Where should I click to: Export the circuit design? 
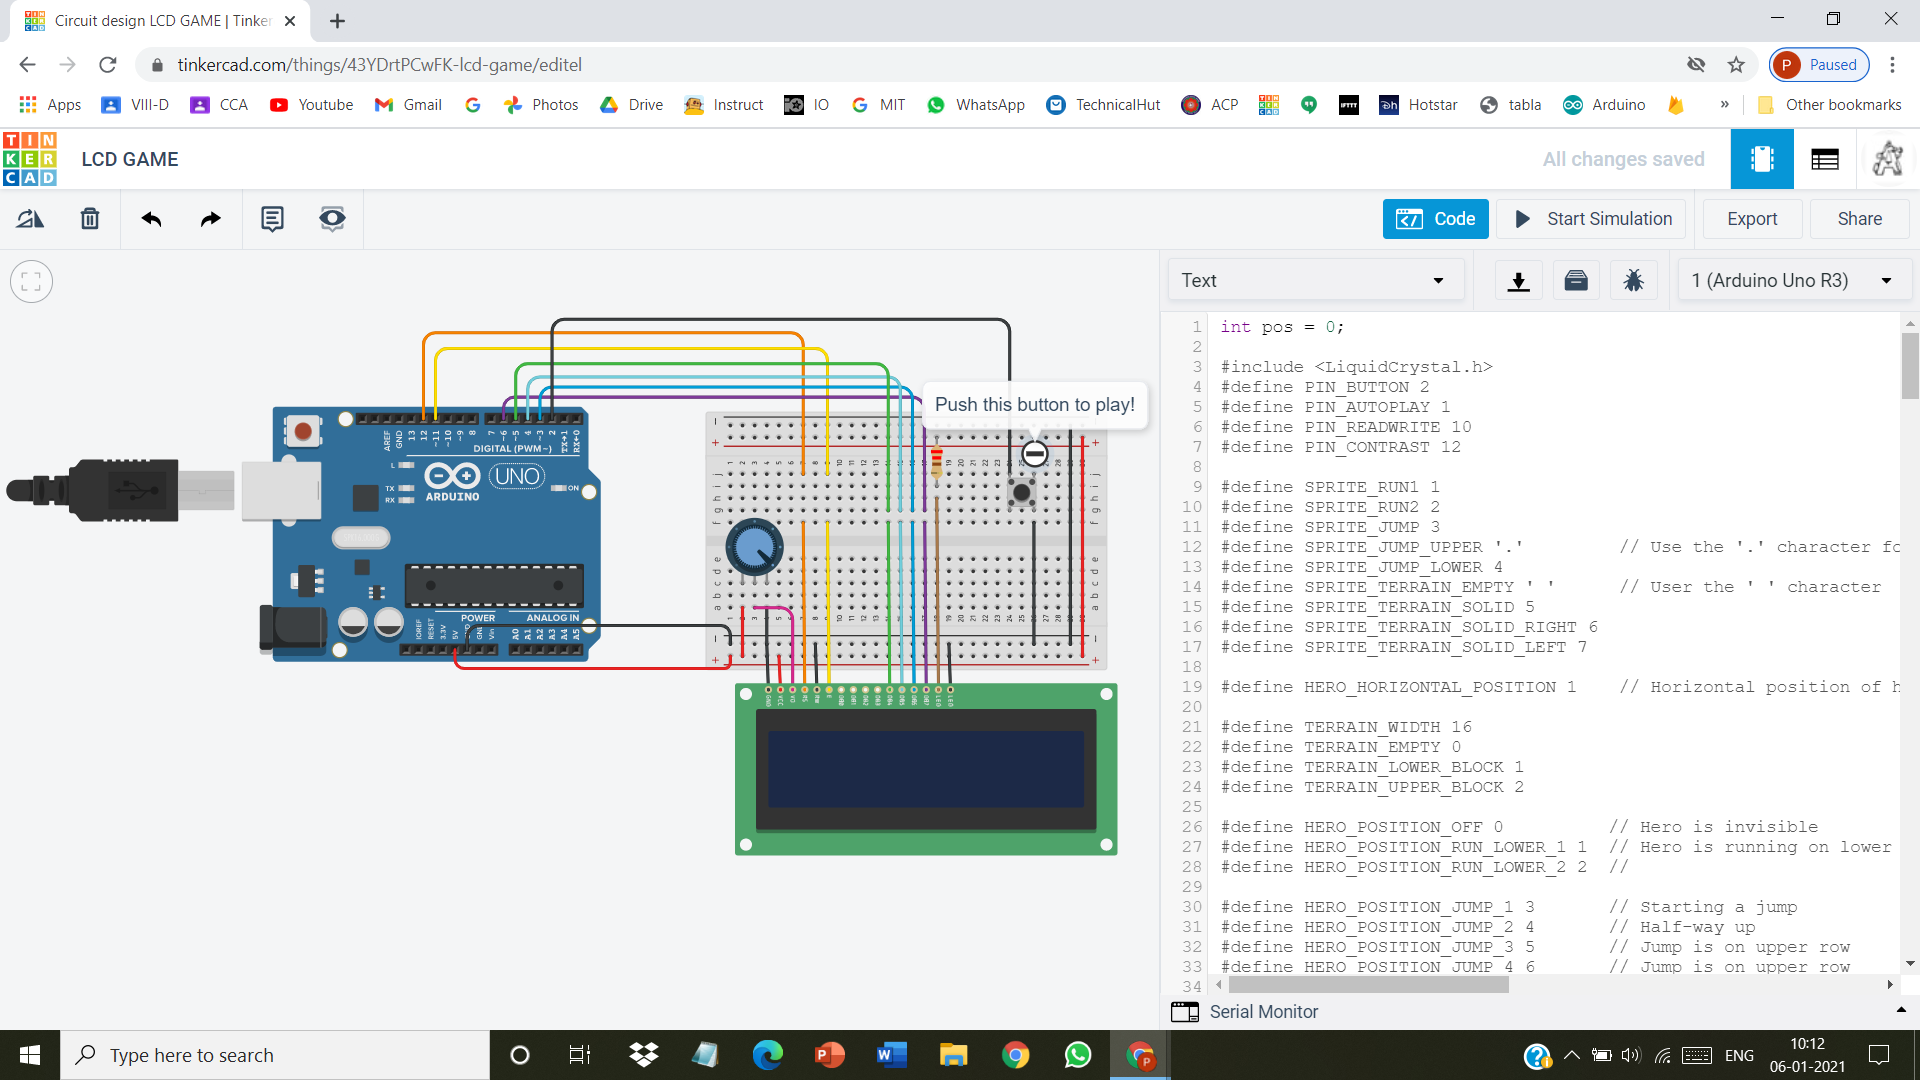1751,218
